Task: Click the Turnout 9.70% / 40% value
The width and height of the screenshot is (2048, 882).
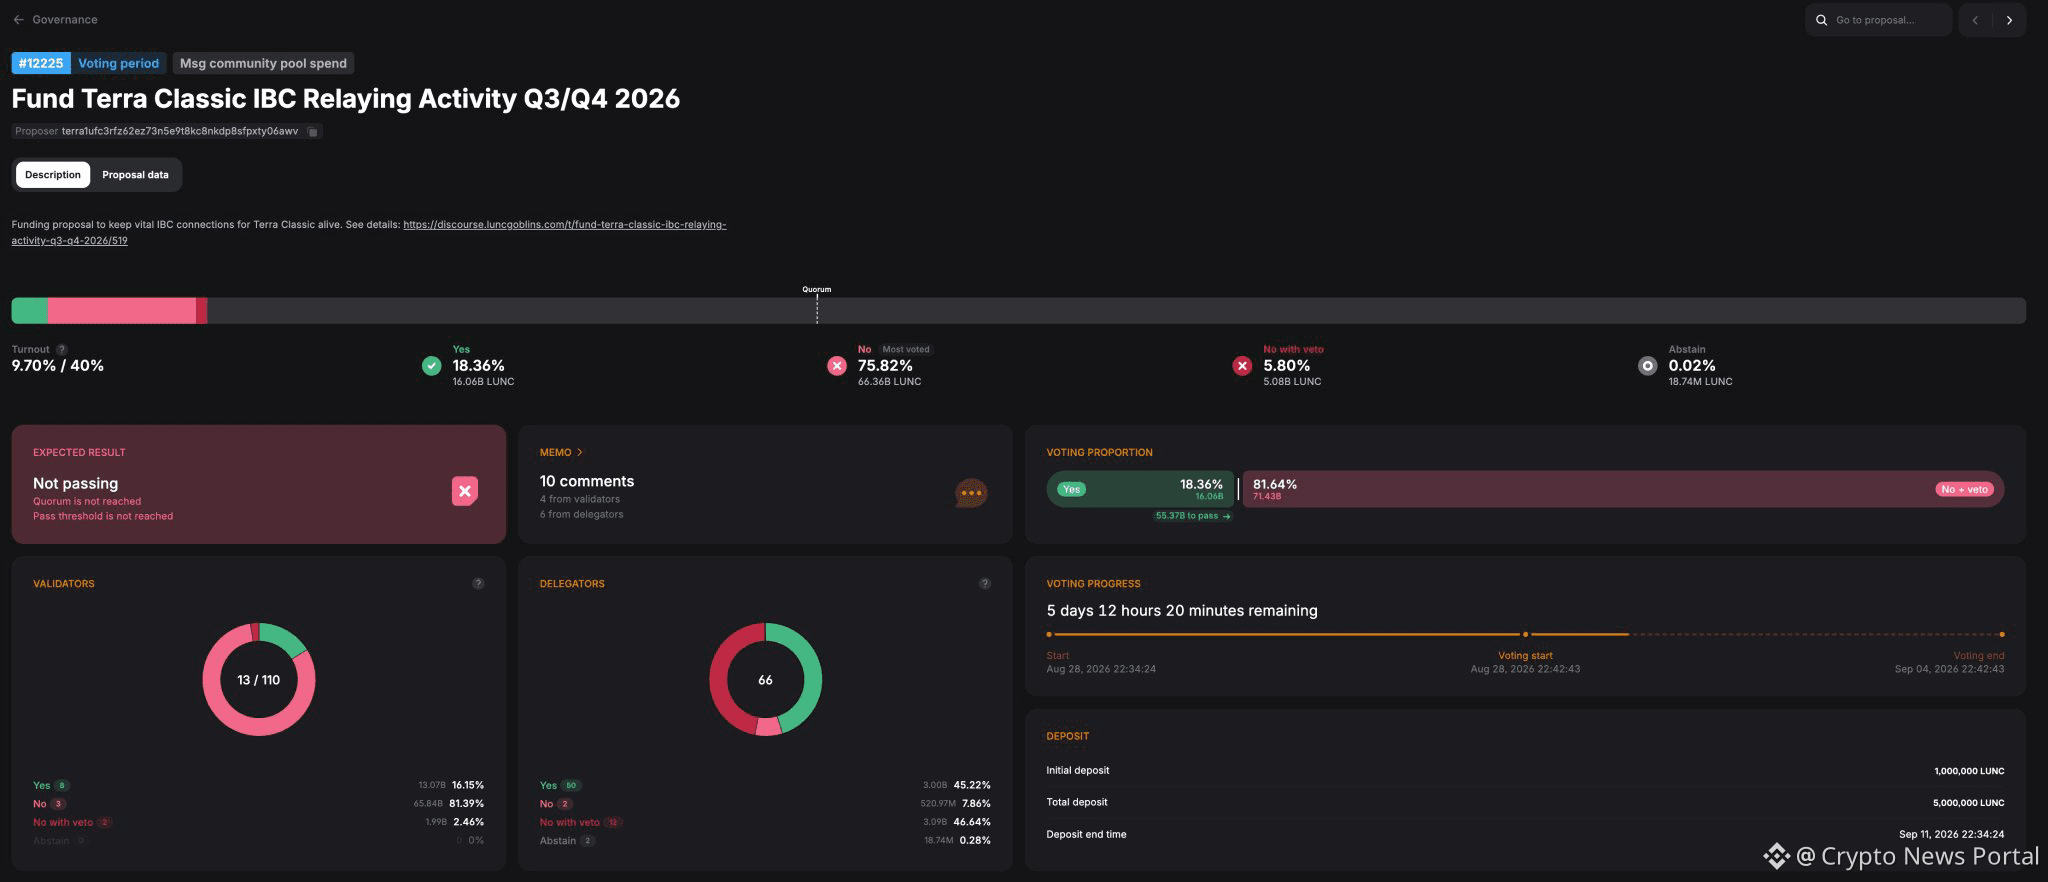Action: (x=58, y=366)
